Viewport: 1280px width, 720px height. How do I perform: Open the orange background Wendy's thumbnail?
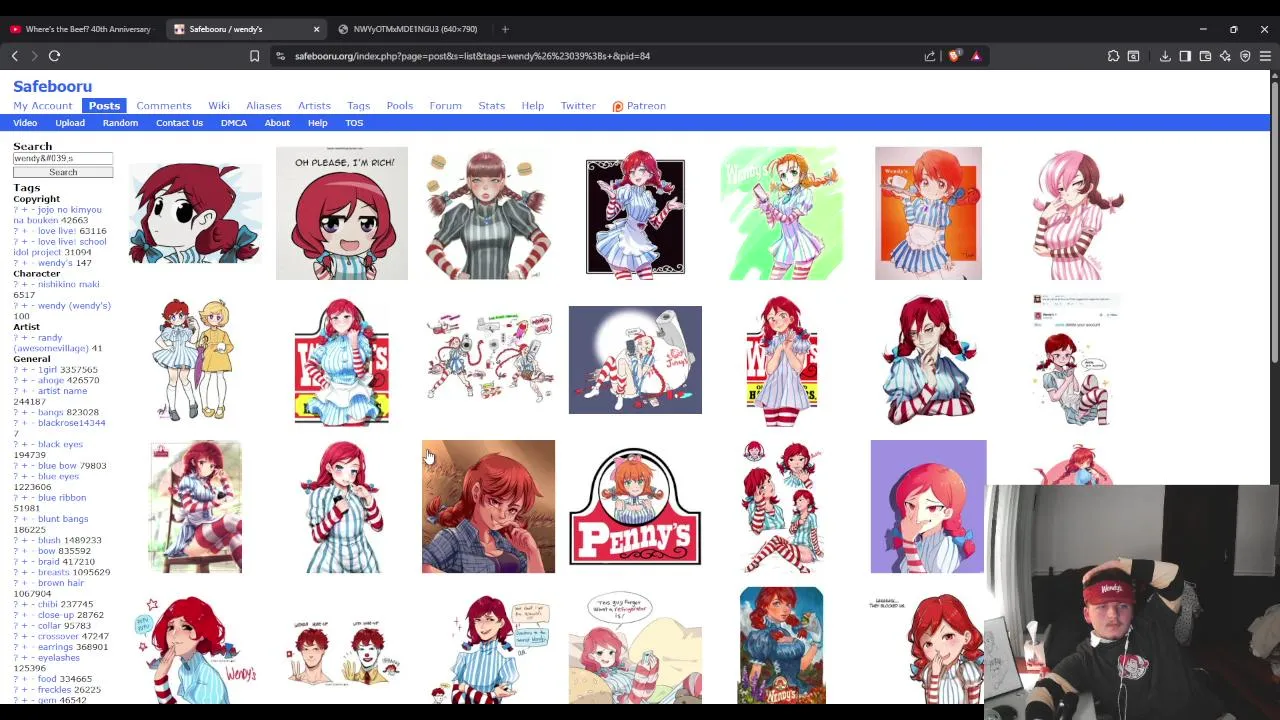928,213
